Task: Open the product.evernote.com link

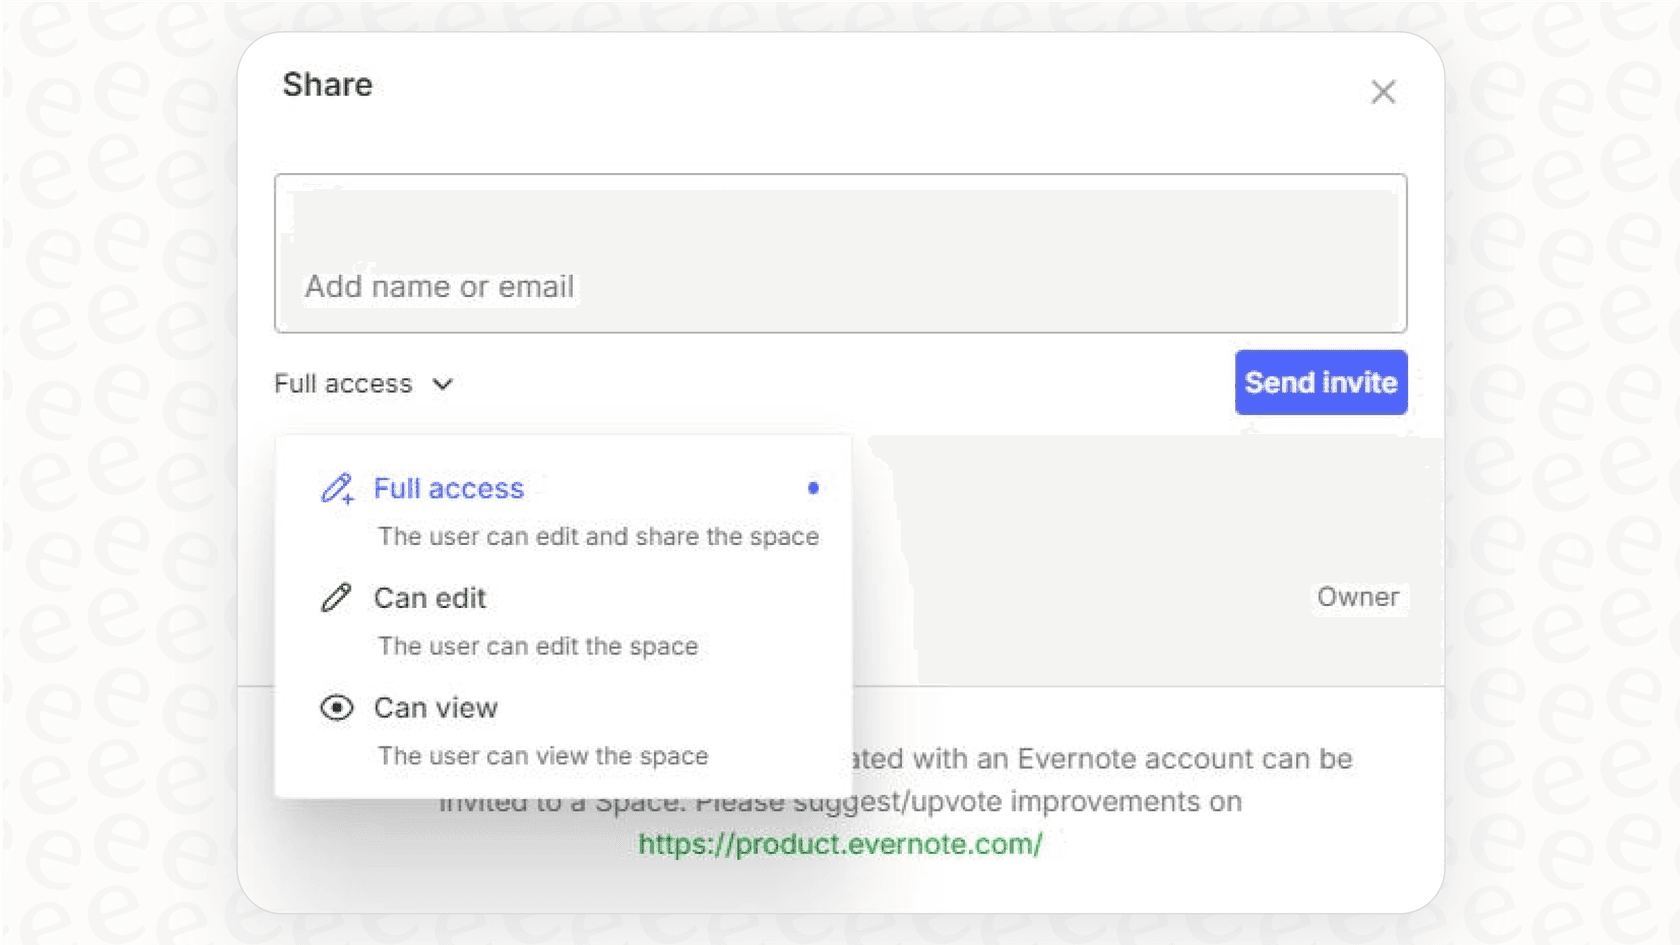Action: pyautogui.click(x=838, y=845)
